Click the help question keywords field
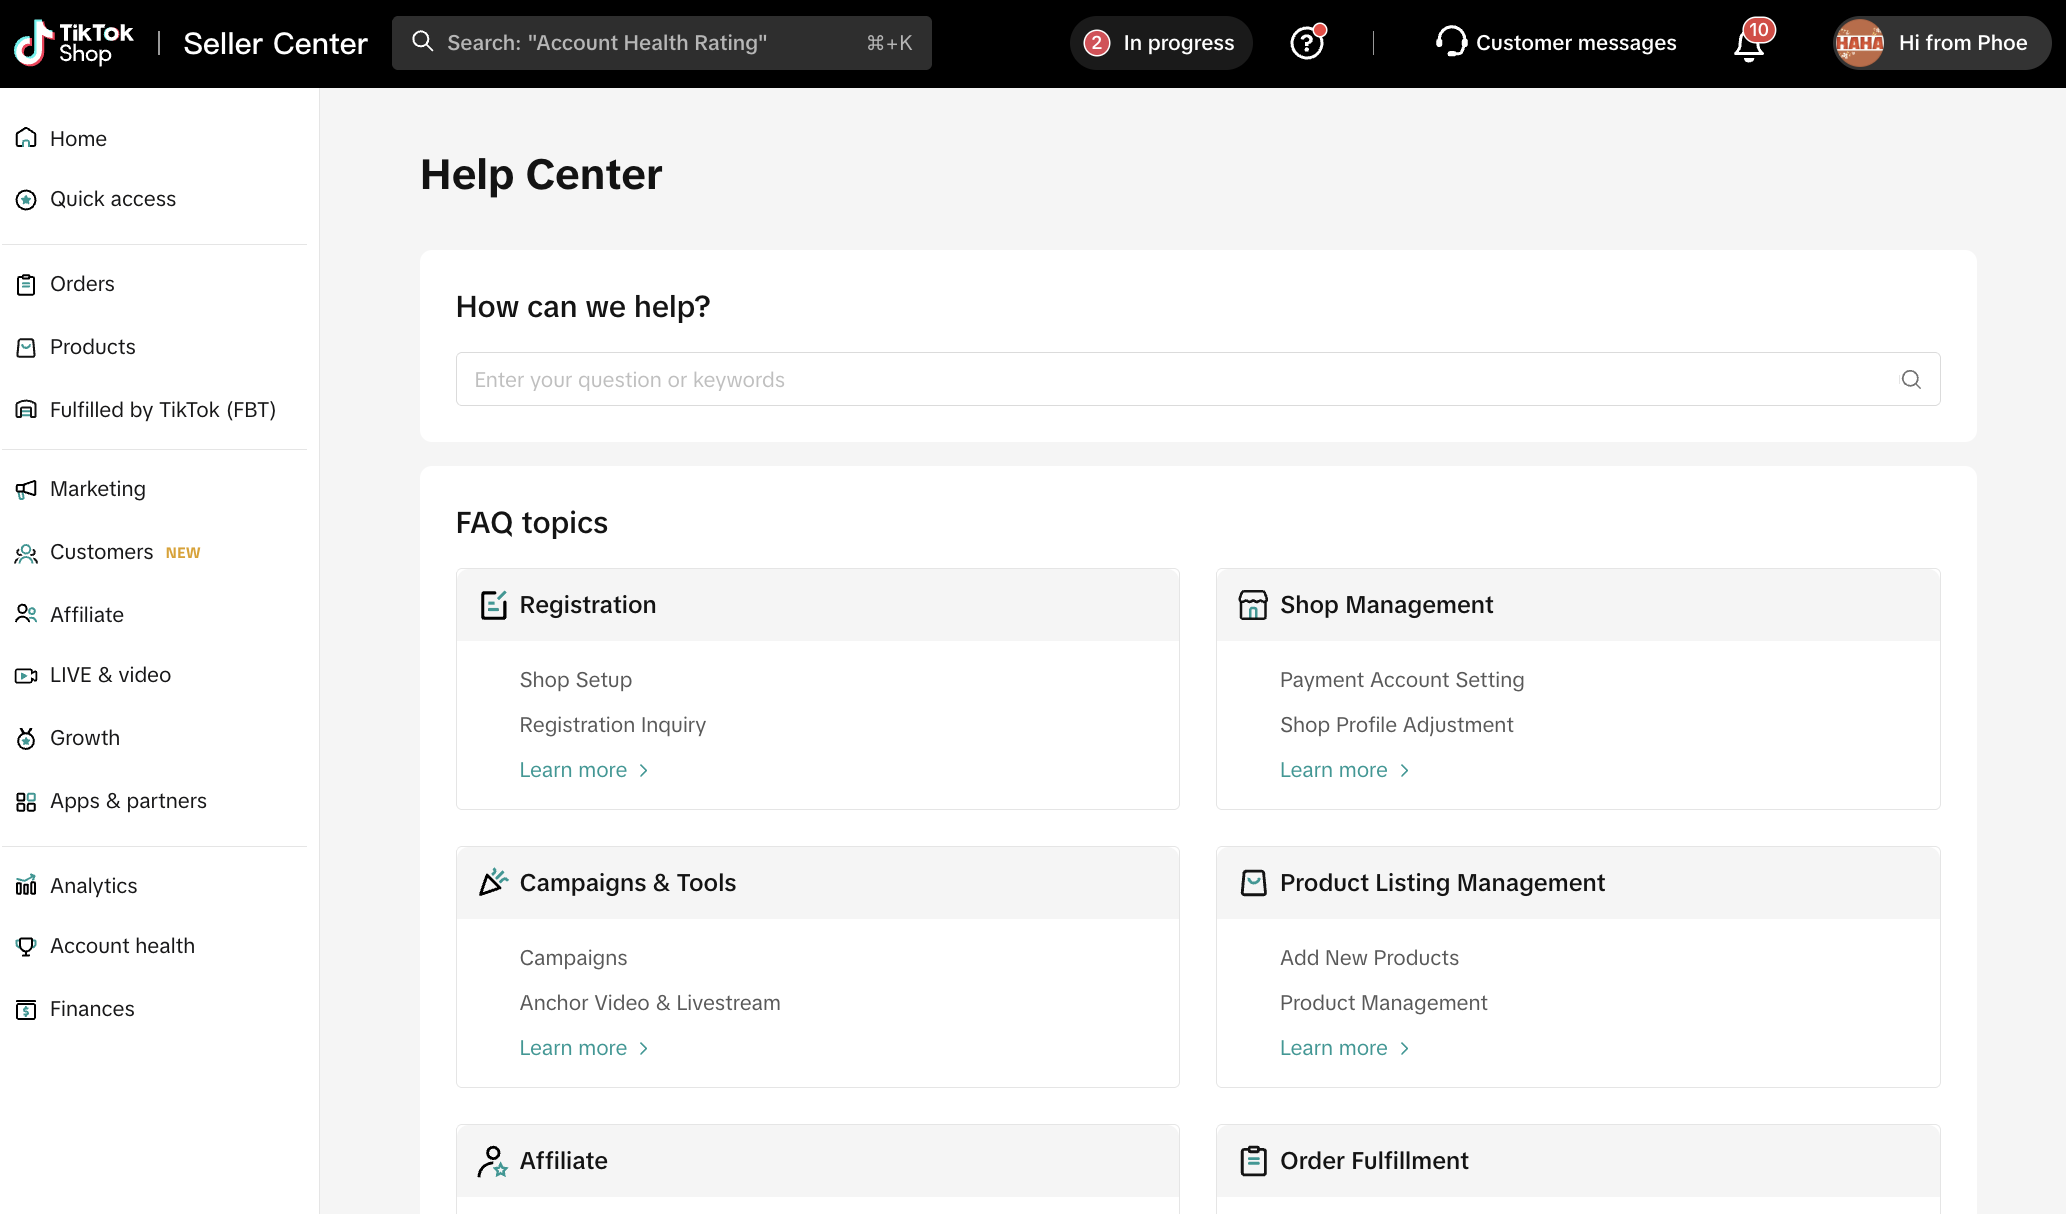Viewport: 2066px width, 1214px height. click(x=1180, y=379)
